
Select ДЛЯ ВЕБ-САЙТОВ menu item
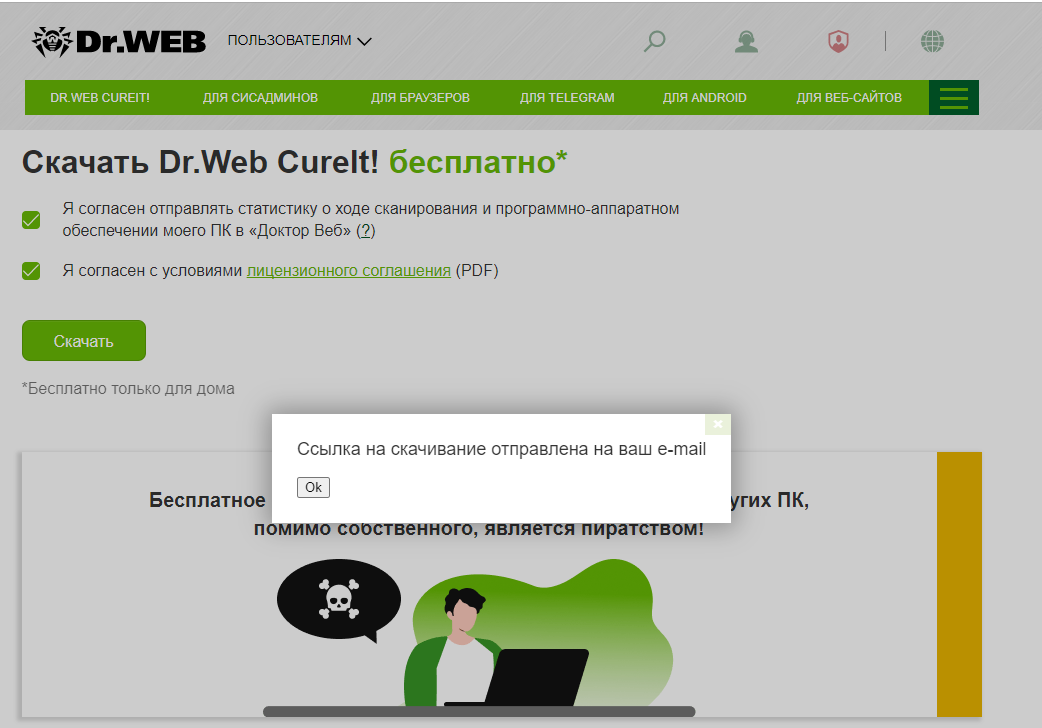(849, 98)
